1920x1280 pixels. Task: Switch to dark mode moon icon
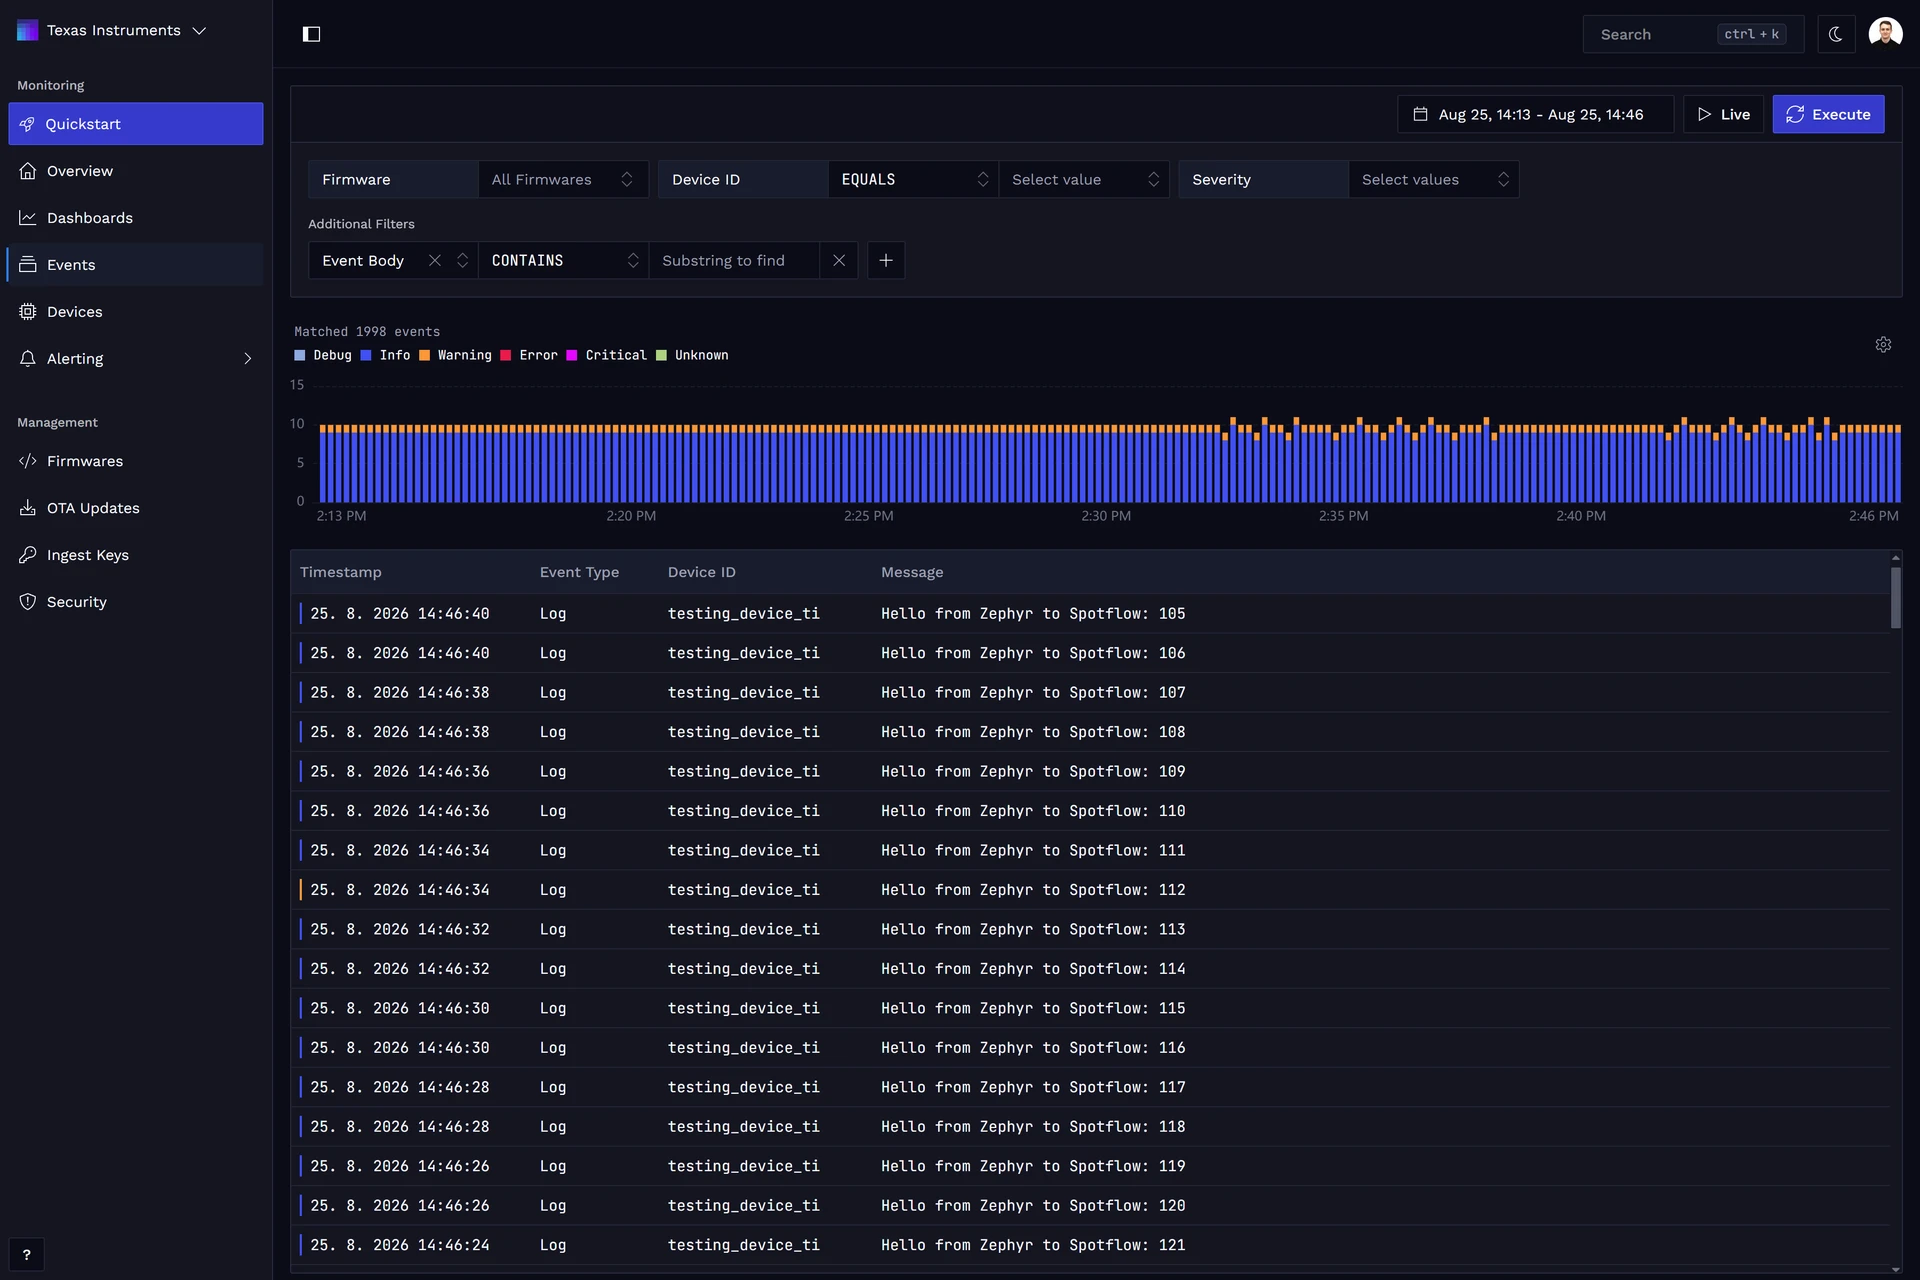1836,34
